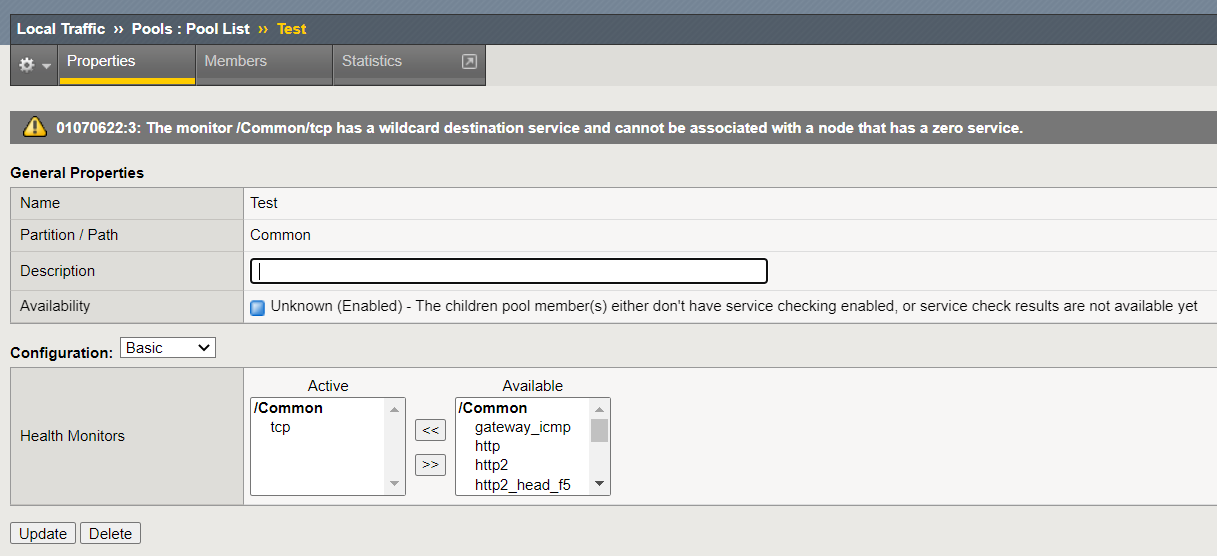Open the gear settings menu
Viewport: 1217px width, 556px height.
click(33, 64)
